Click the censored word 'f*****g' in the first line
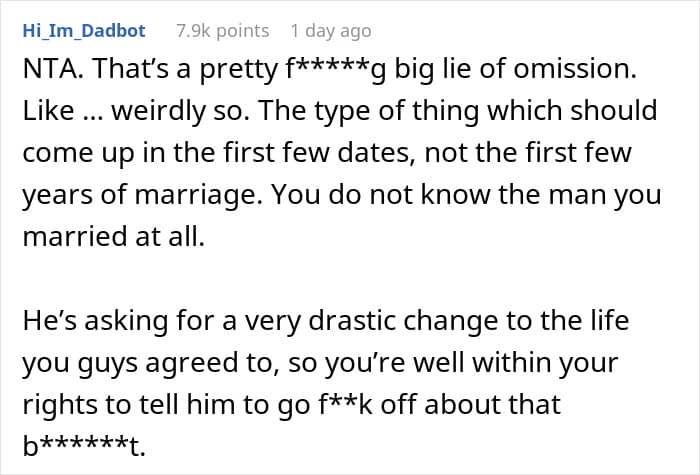The image size is (700, 475). (338, 70)
